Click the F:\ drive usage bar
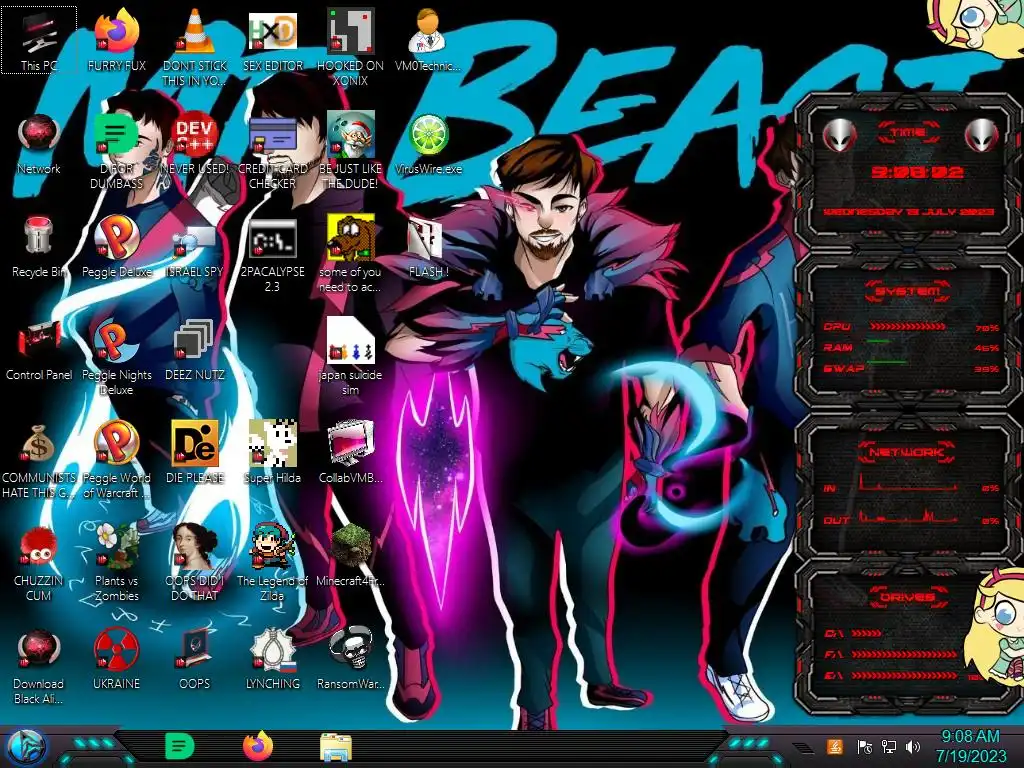The width and height of the screenshot is (1024, 768). coord(904,654)
